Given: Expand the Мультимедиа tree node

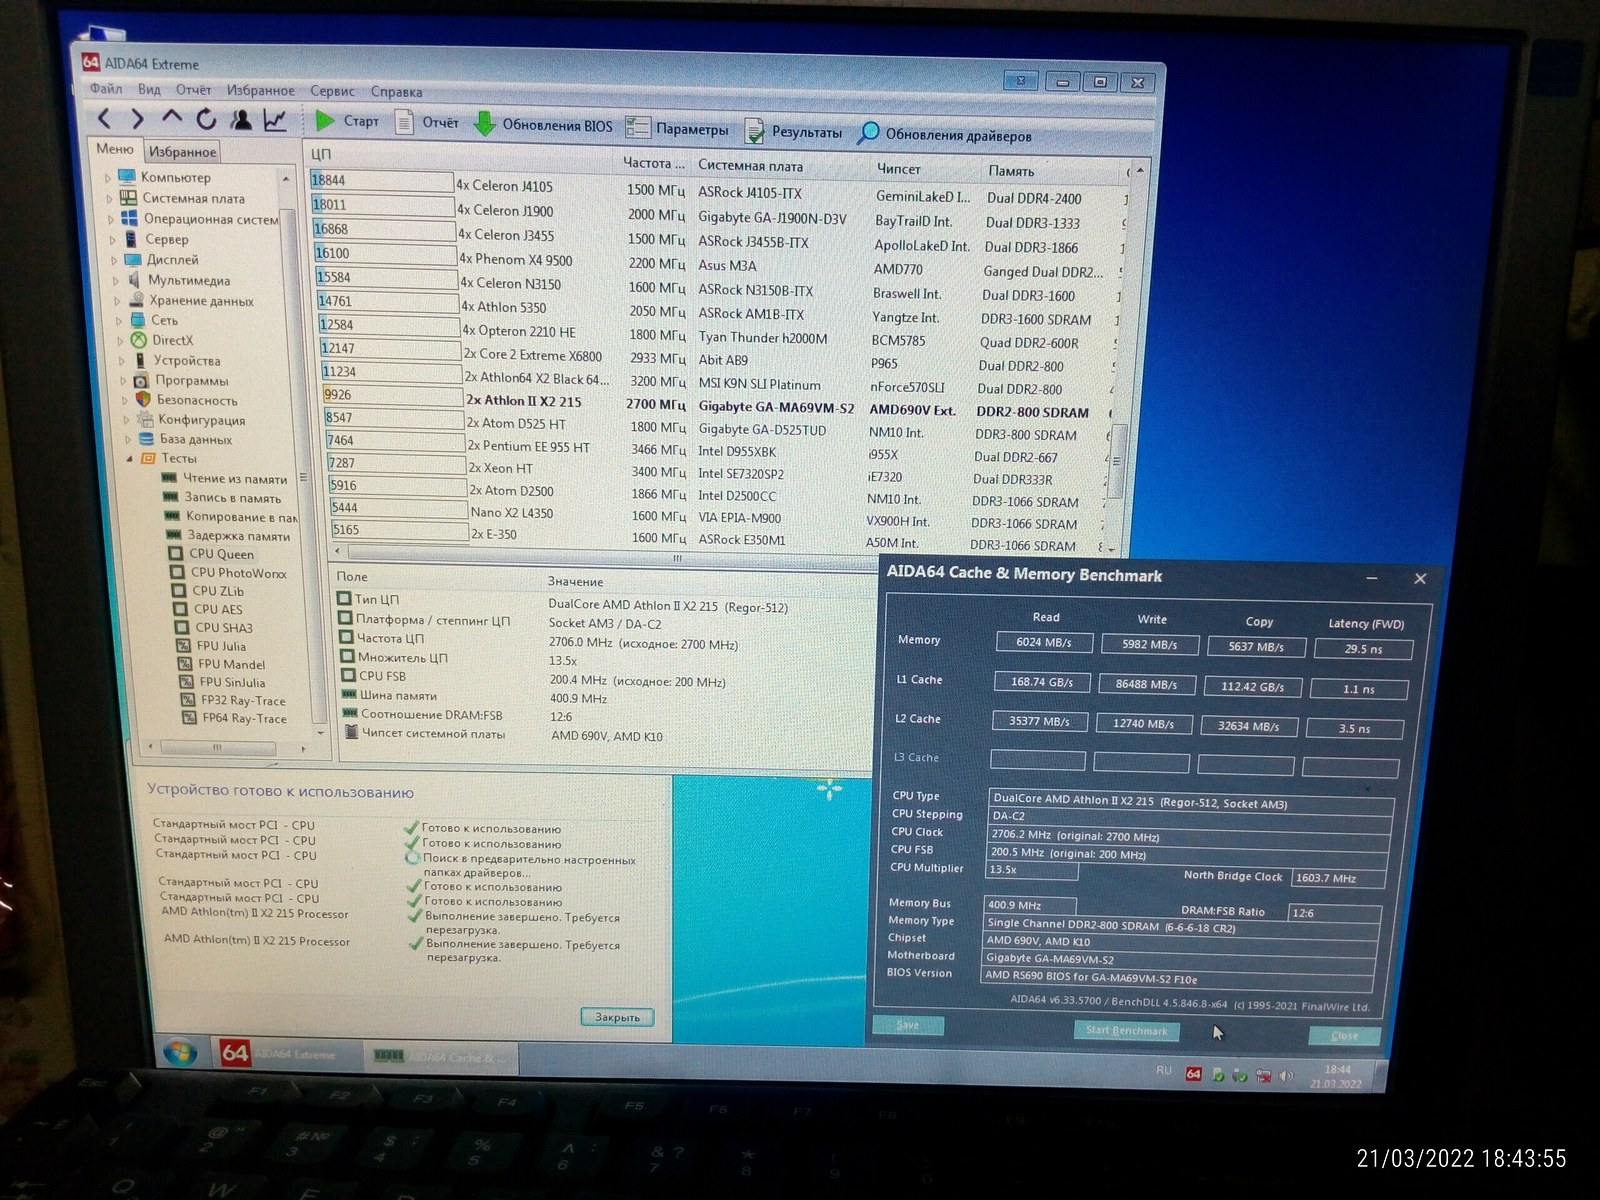Looking at the screenshot, I should (x=117, y=280).
